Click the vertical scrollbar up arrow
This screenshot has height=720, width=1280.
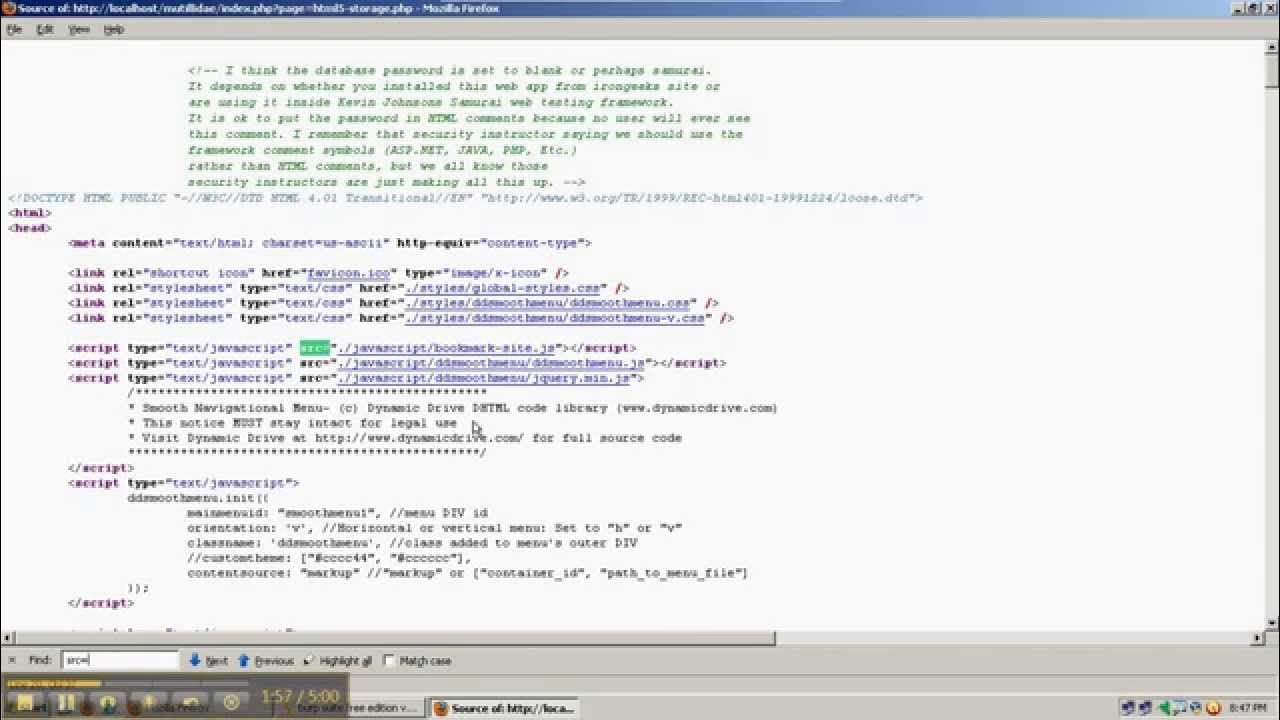click(x=1272, y=47)
